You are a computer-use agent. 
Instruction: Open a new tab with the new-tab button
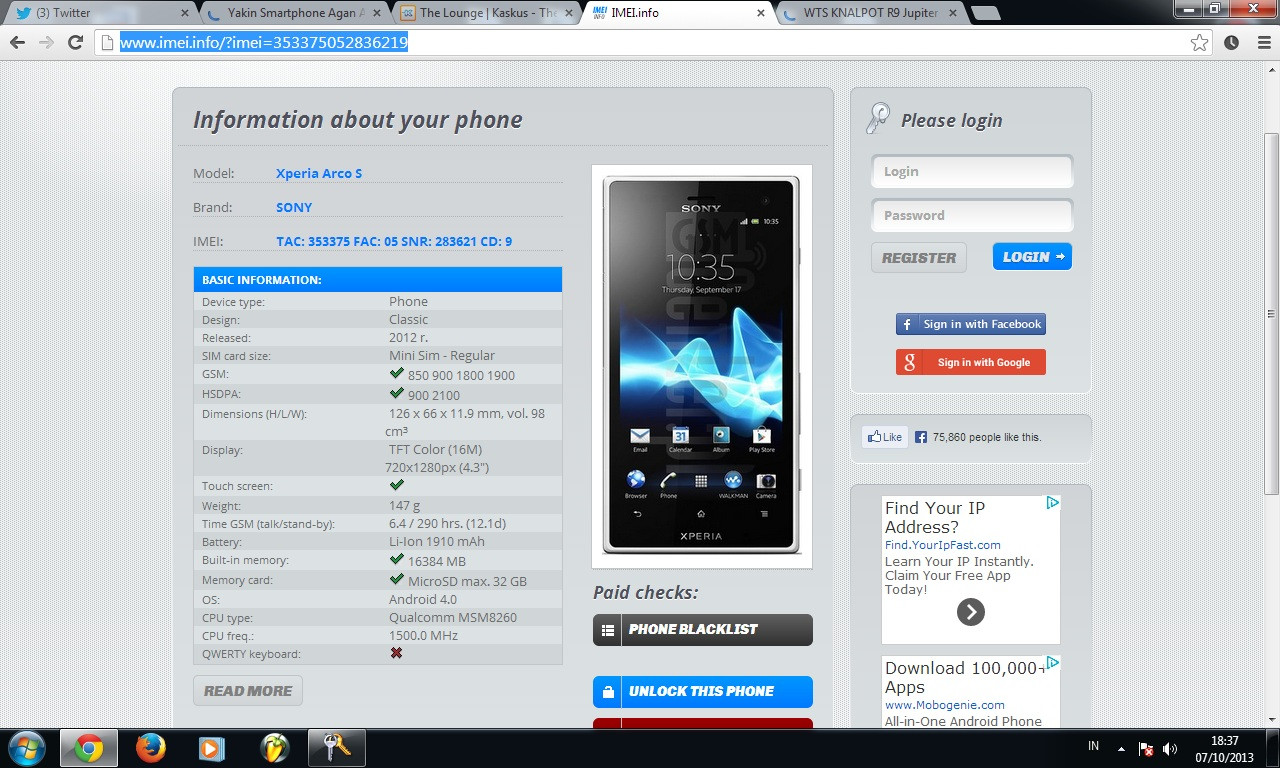click(985, 13)
